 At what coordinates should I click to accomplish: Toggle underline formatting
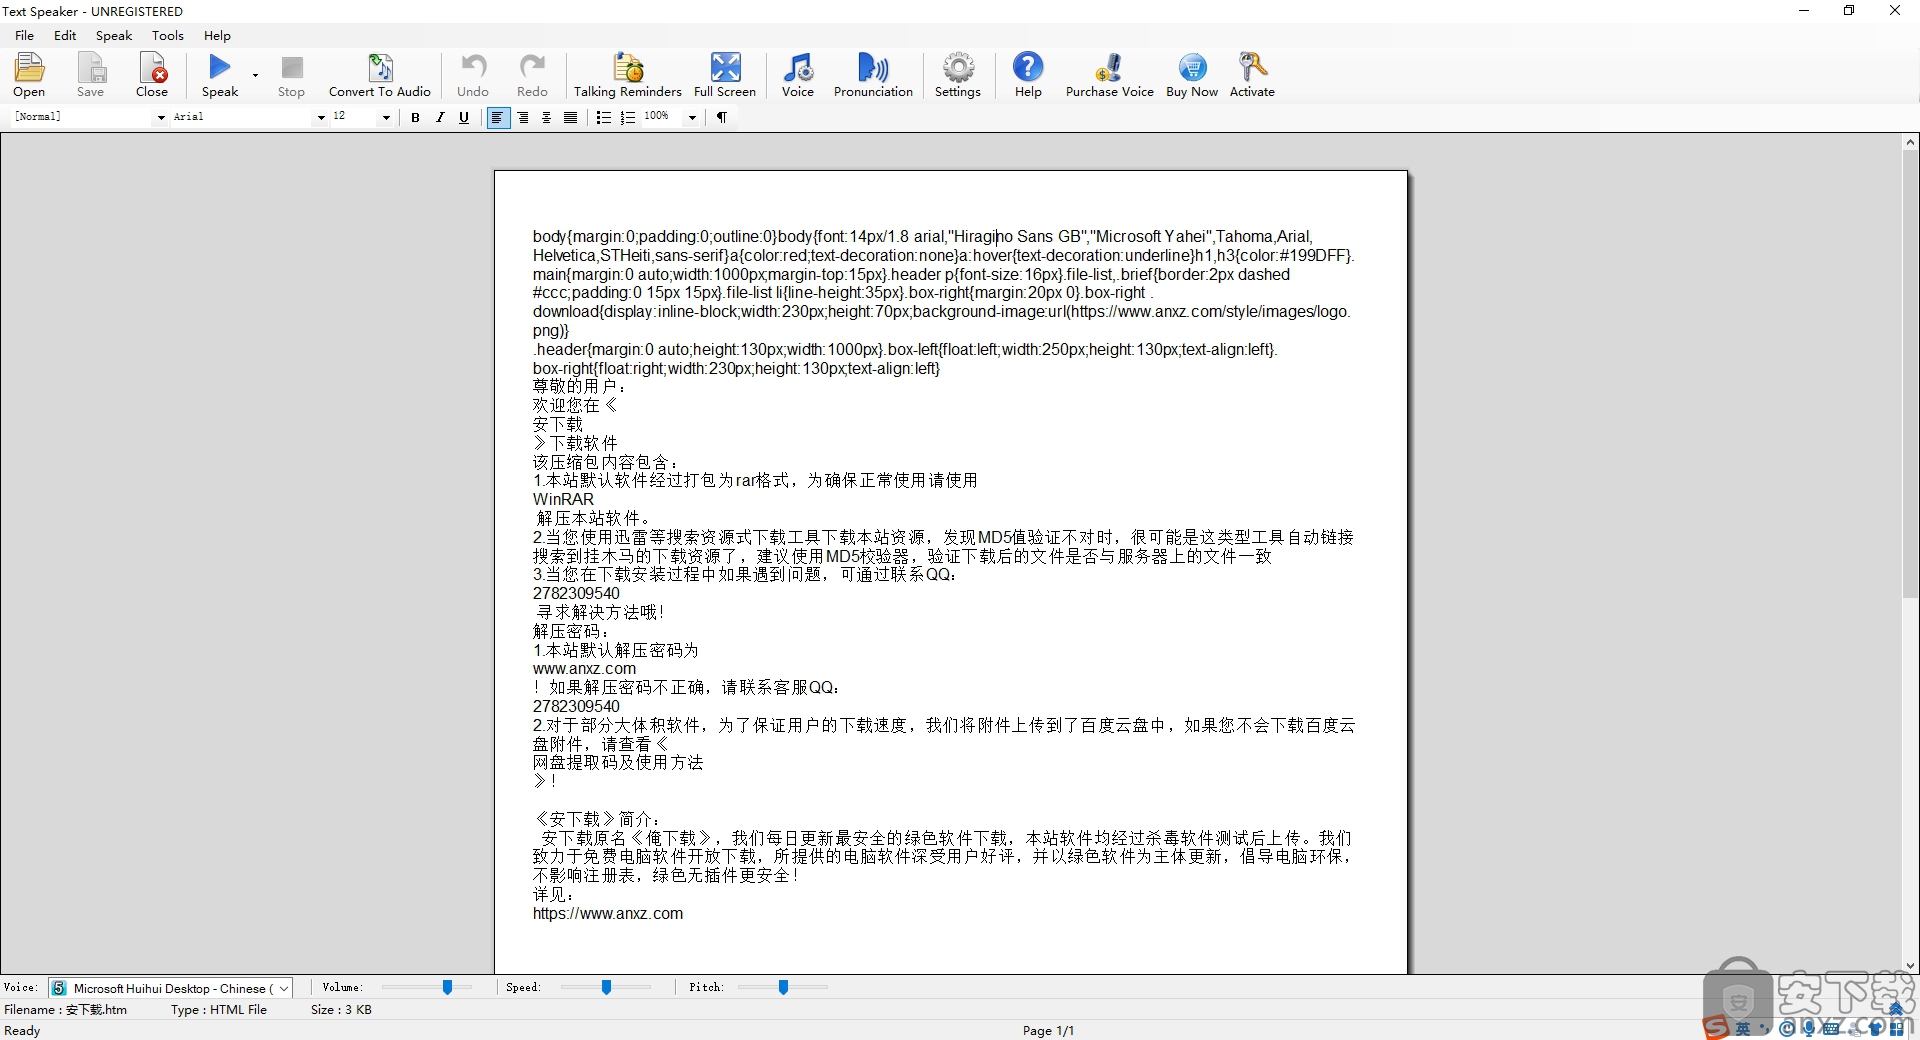click(464, 117)
